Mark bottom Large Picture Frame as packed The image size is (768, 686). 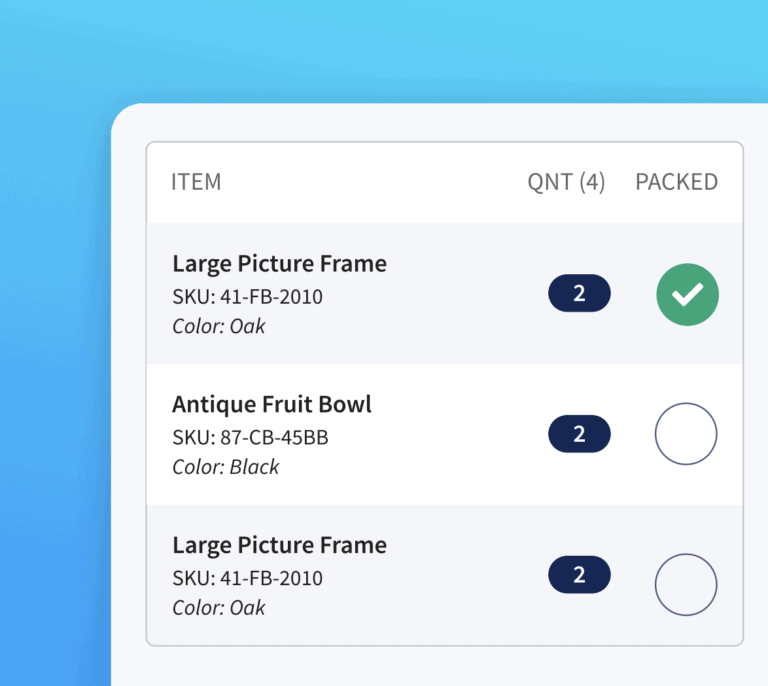point(686,585)
